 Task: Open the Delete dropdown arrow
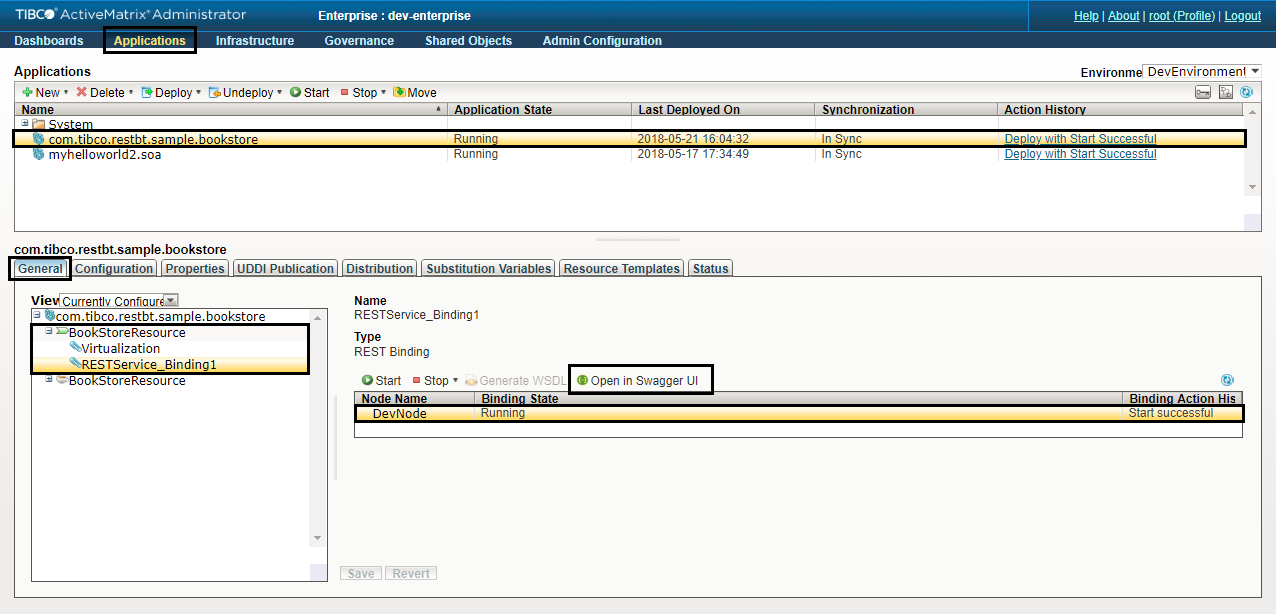131,93
